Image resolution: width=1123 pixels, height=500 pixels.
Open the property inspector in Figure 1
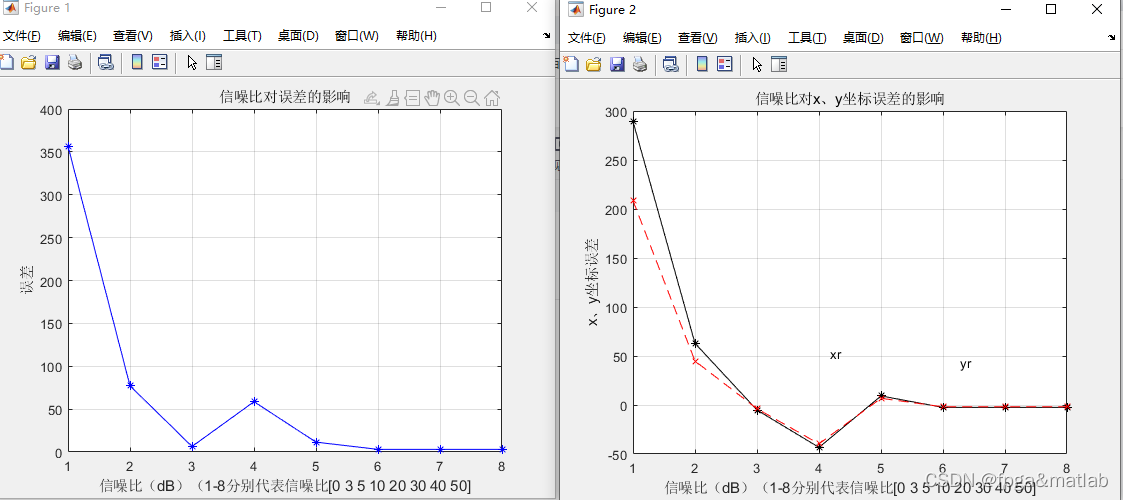(x=214, y=63)
